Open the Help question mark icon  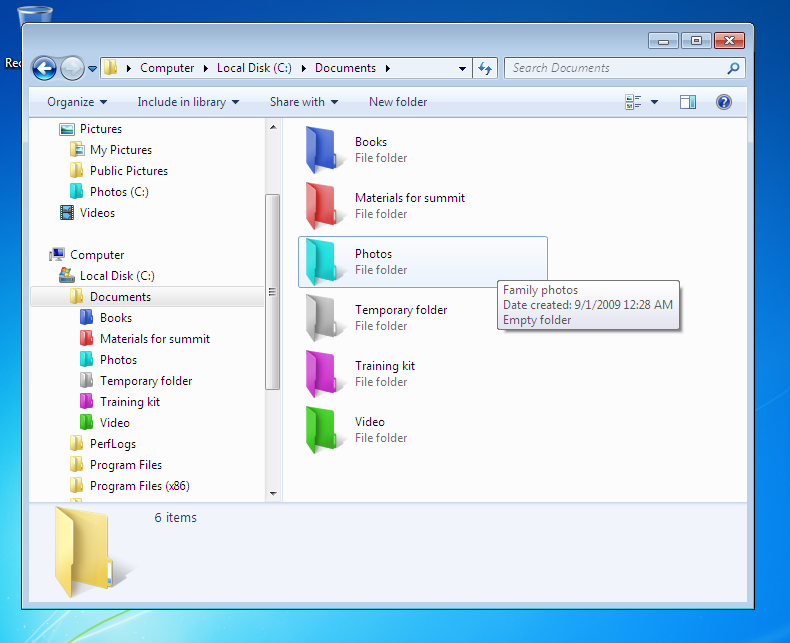pos(724,102)
